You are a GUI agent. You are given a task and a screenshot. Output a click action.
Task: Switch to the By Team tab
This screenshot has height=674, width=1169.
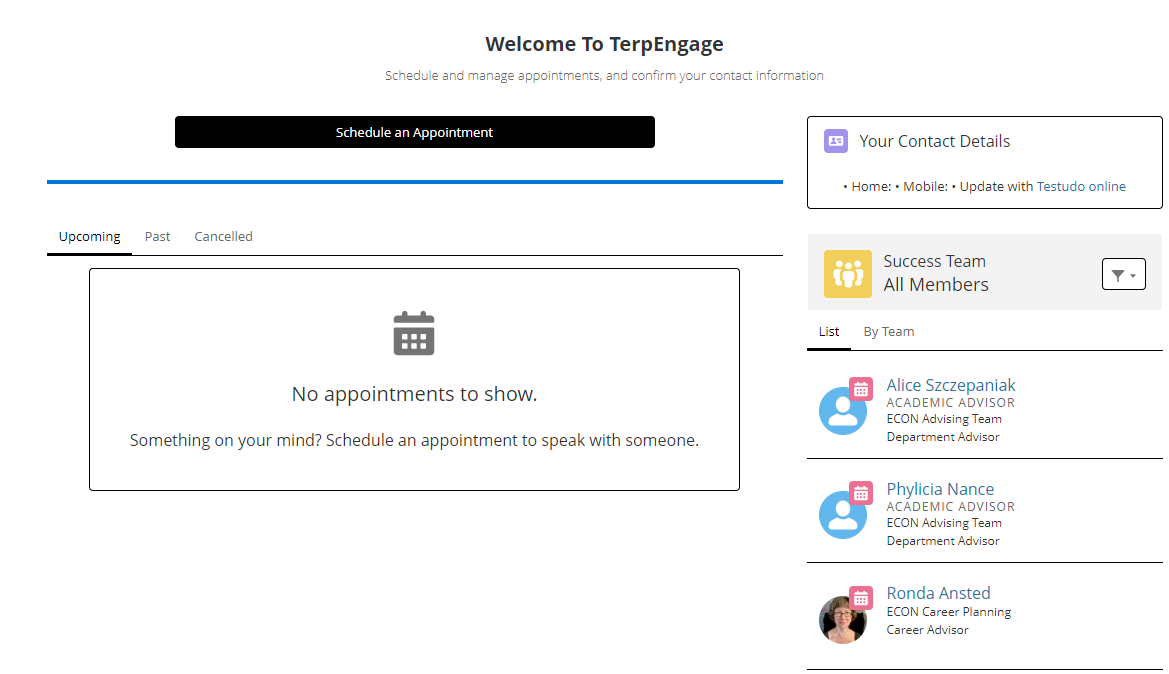tap(889, 332)
